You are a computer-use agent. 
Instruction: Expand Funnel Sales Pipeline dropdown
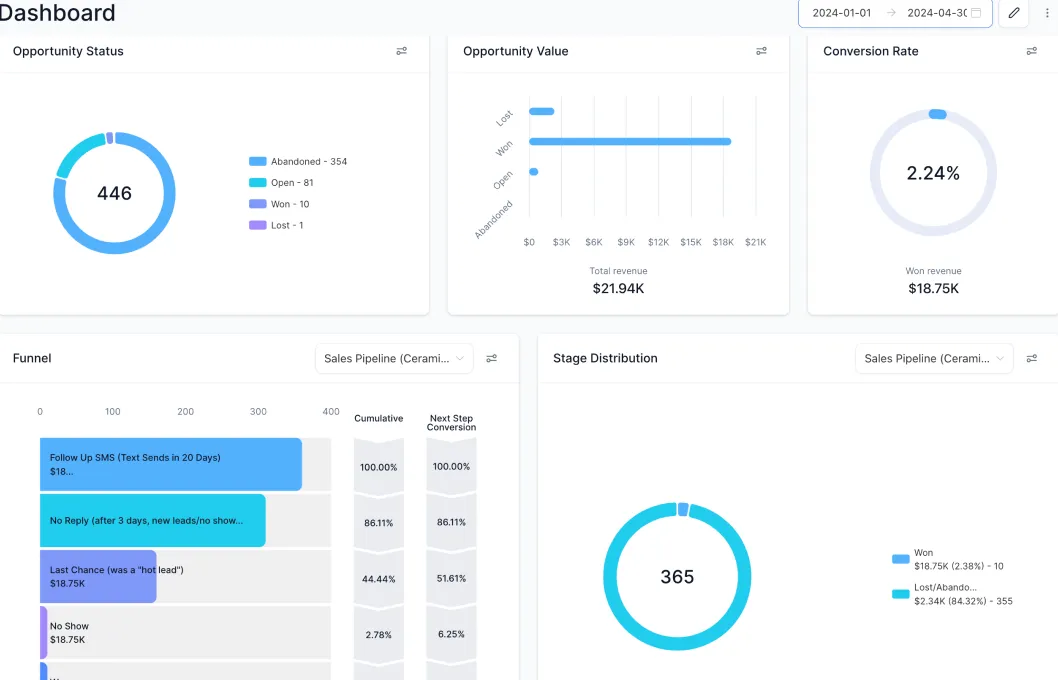click(394, 358)
